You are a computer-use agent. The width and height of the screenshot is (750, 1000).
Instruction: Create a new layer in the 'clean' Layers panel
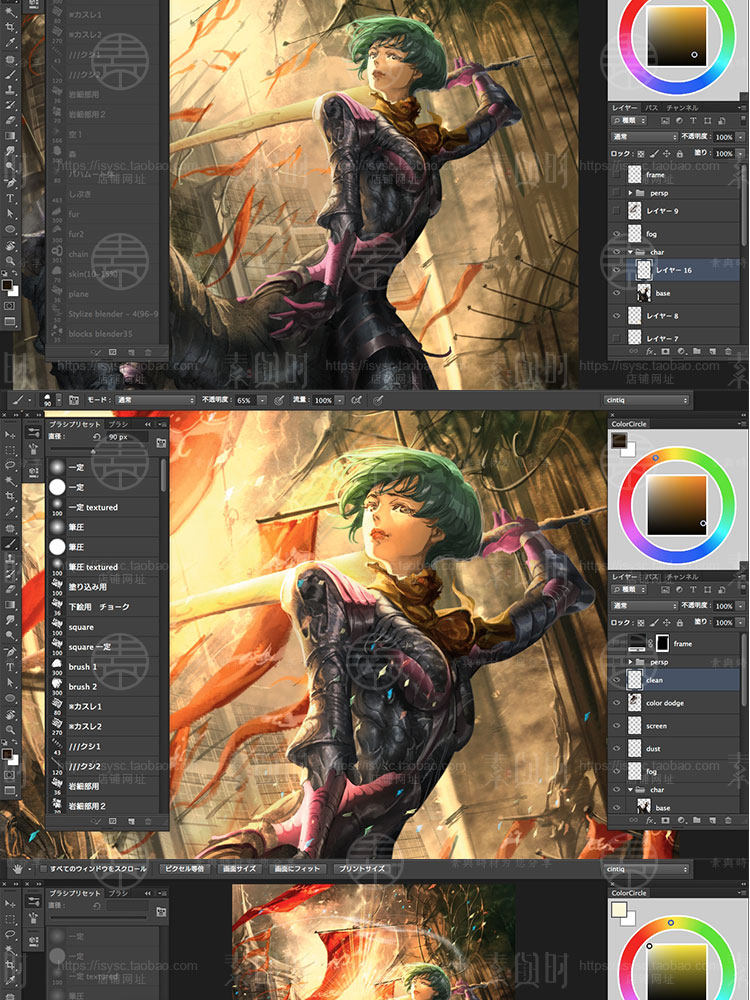(712, 821)
